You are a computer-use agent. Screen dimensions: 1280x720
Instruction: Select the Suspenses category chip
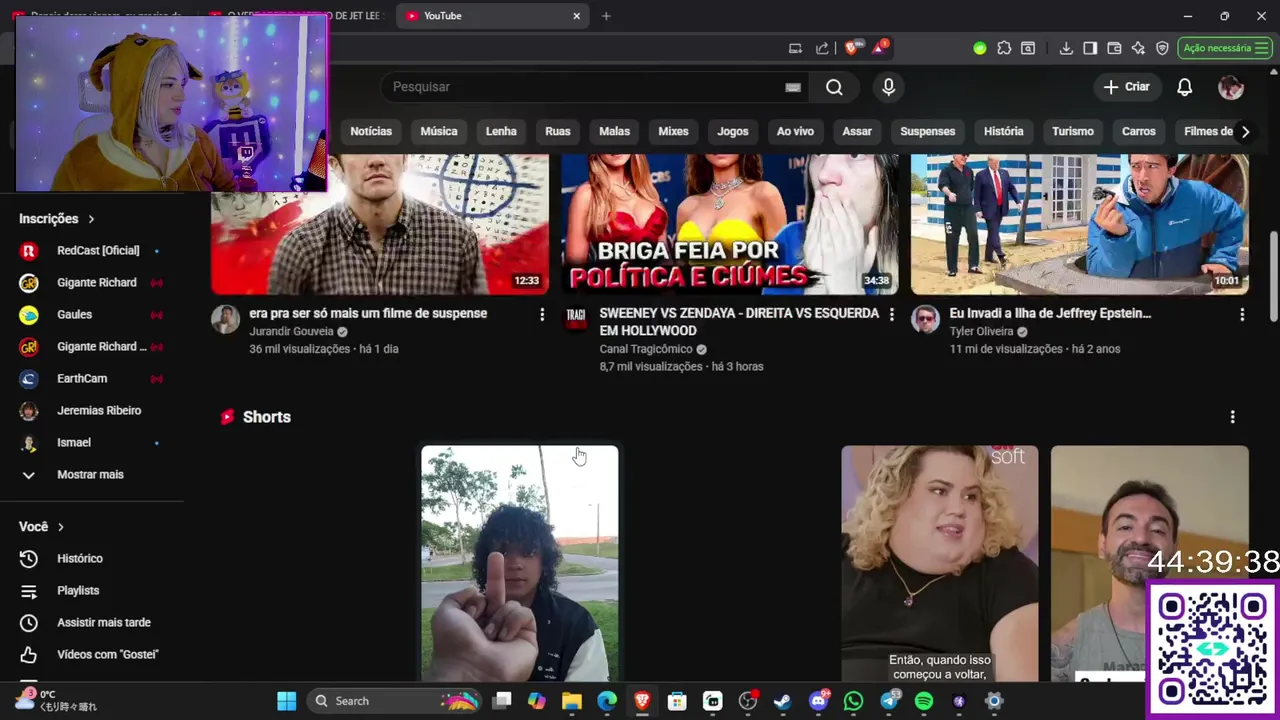coord(928,131)
